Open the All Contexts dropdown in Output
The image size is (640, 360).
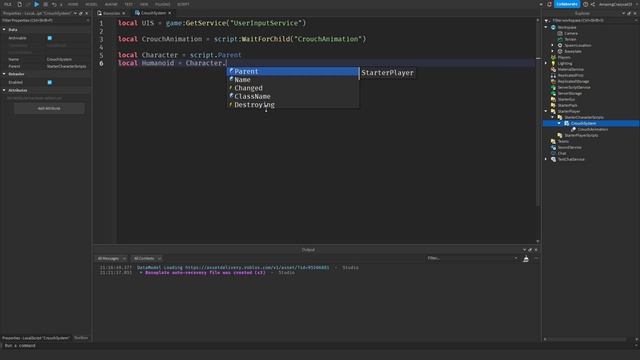tap(147, 258)
